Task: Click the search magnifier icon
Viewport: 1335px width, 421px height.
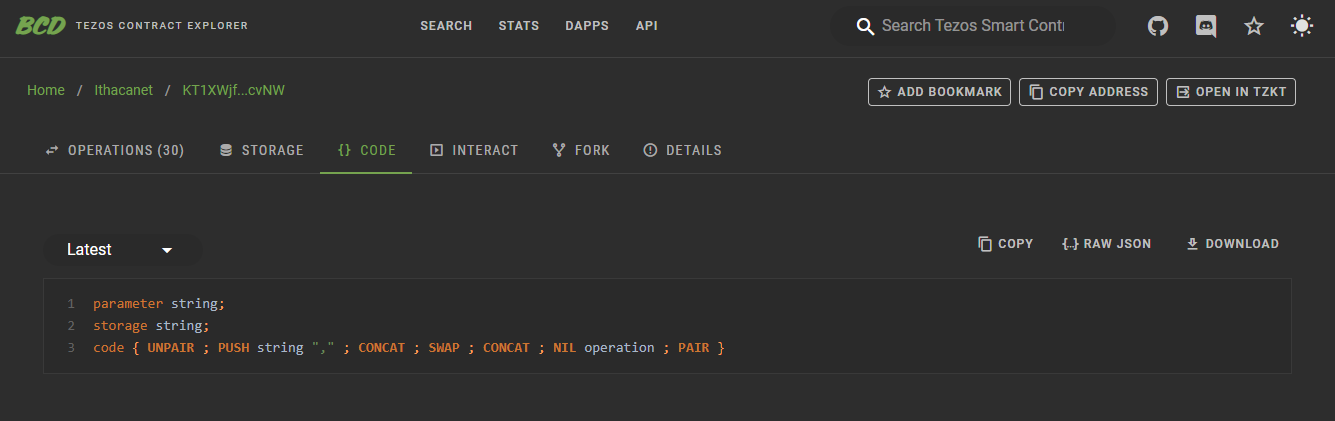Action: pyautogui.click(x=866, y=26)
